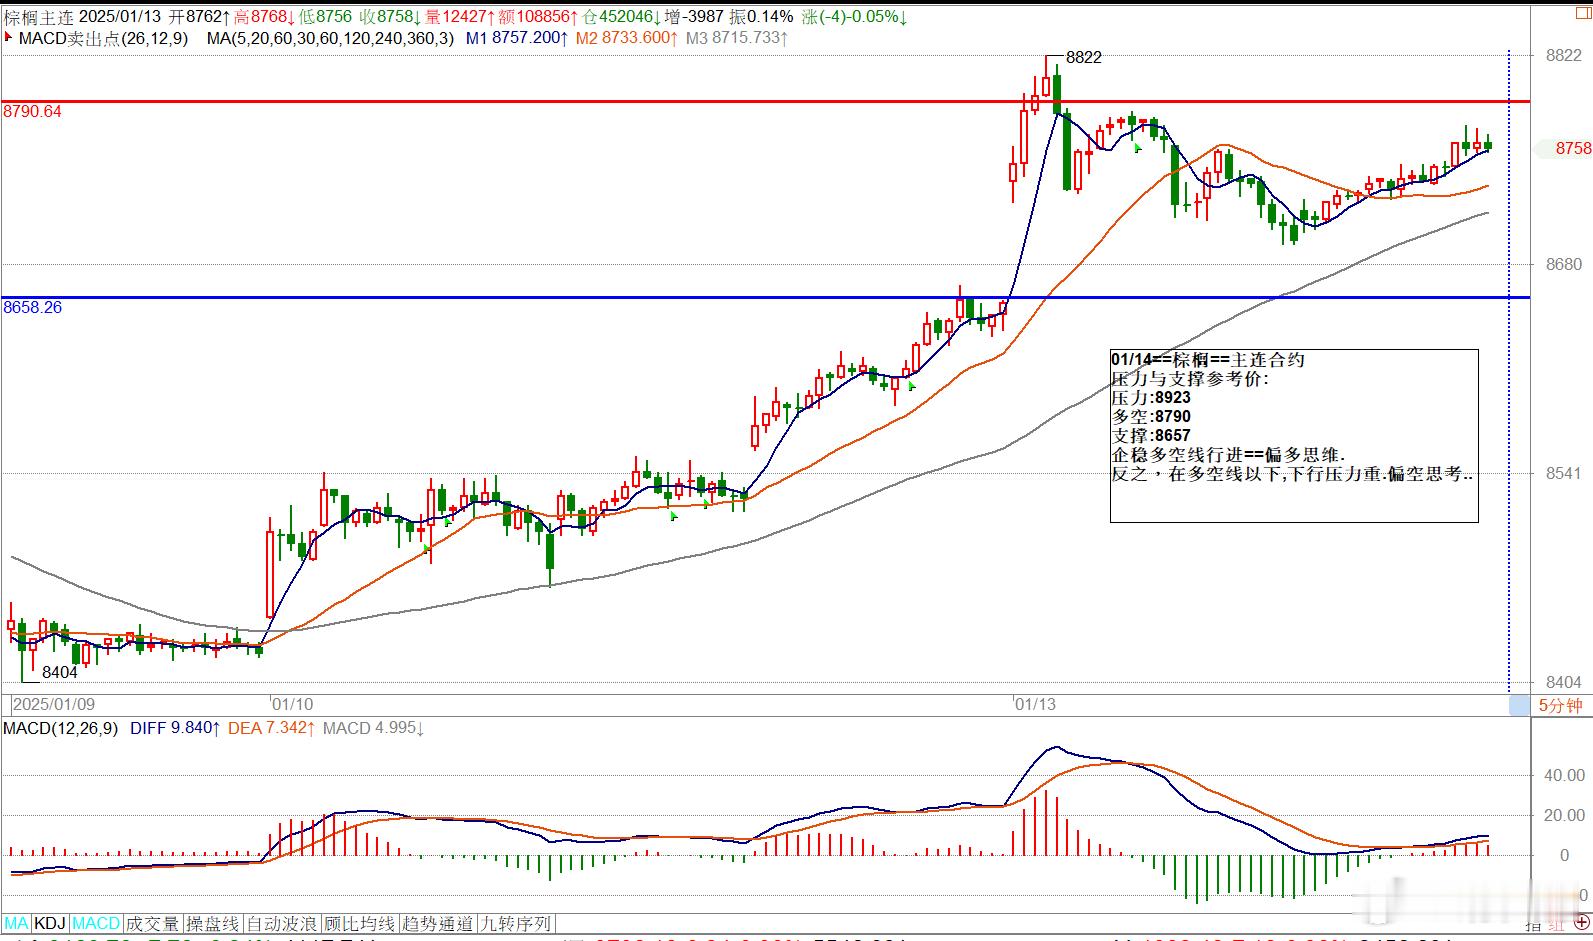Click the MACD卖出点(26,12,9) indicator label

[101, 38]
